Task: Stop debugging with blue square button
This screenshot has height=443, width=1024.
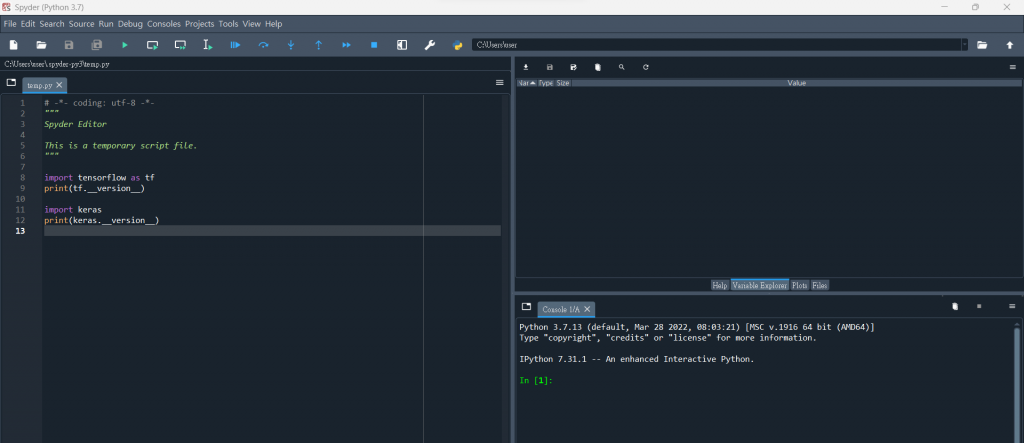Action: tap(374, 45)
